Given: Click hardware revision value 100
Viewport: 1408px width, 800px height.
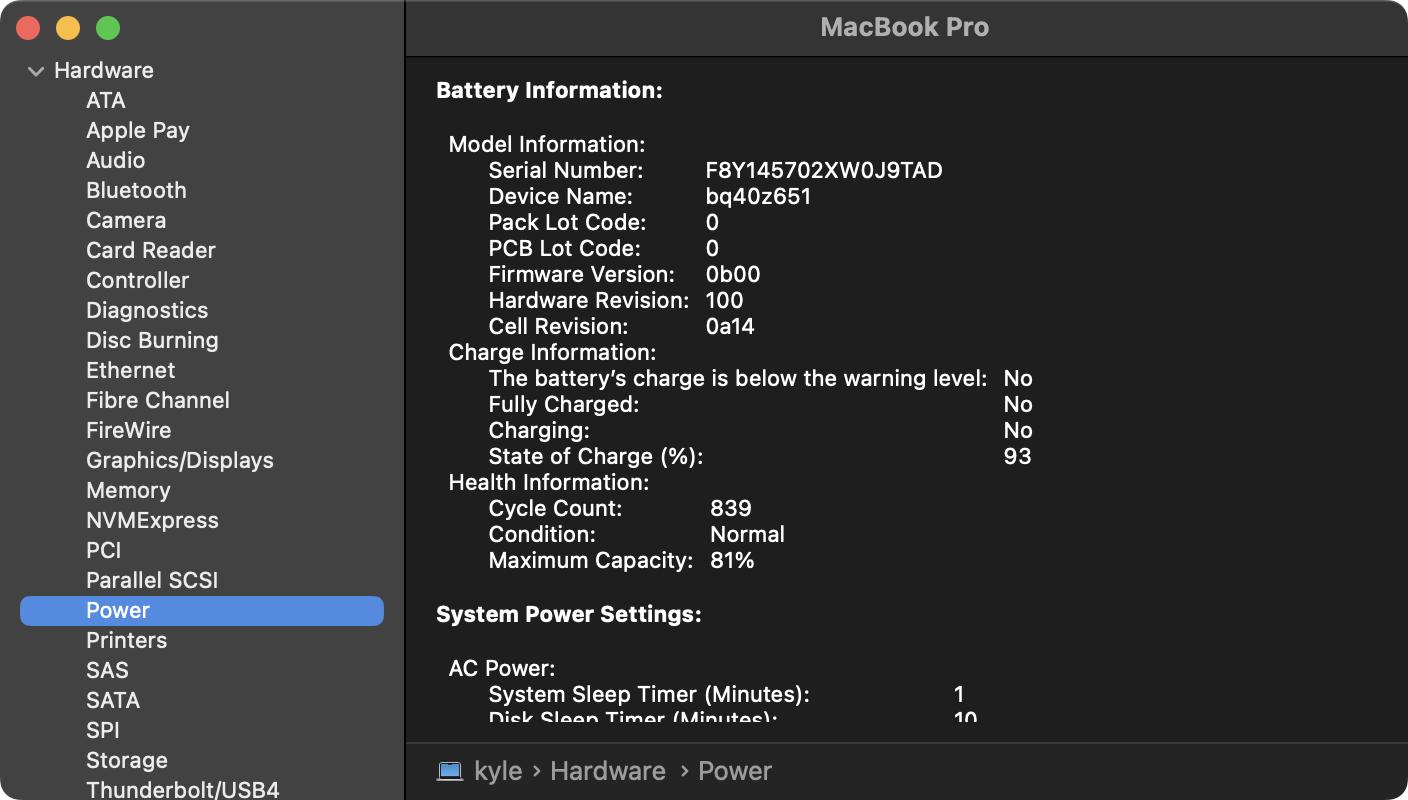Looking at the screenshot, I should (x=724, y=300).
